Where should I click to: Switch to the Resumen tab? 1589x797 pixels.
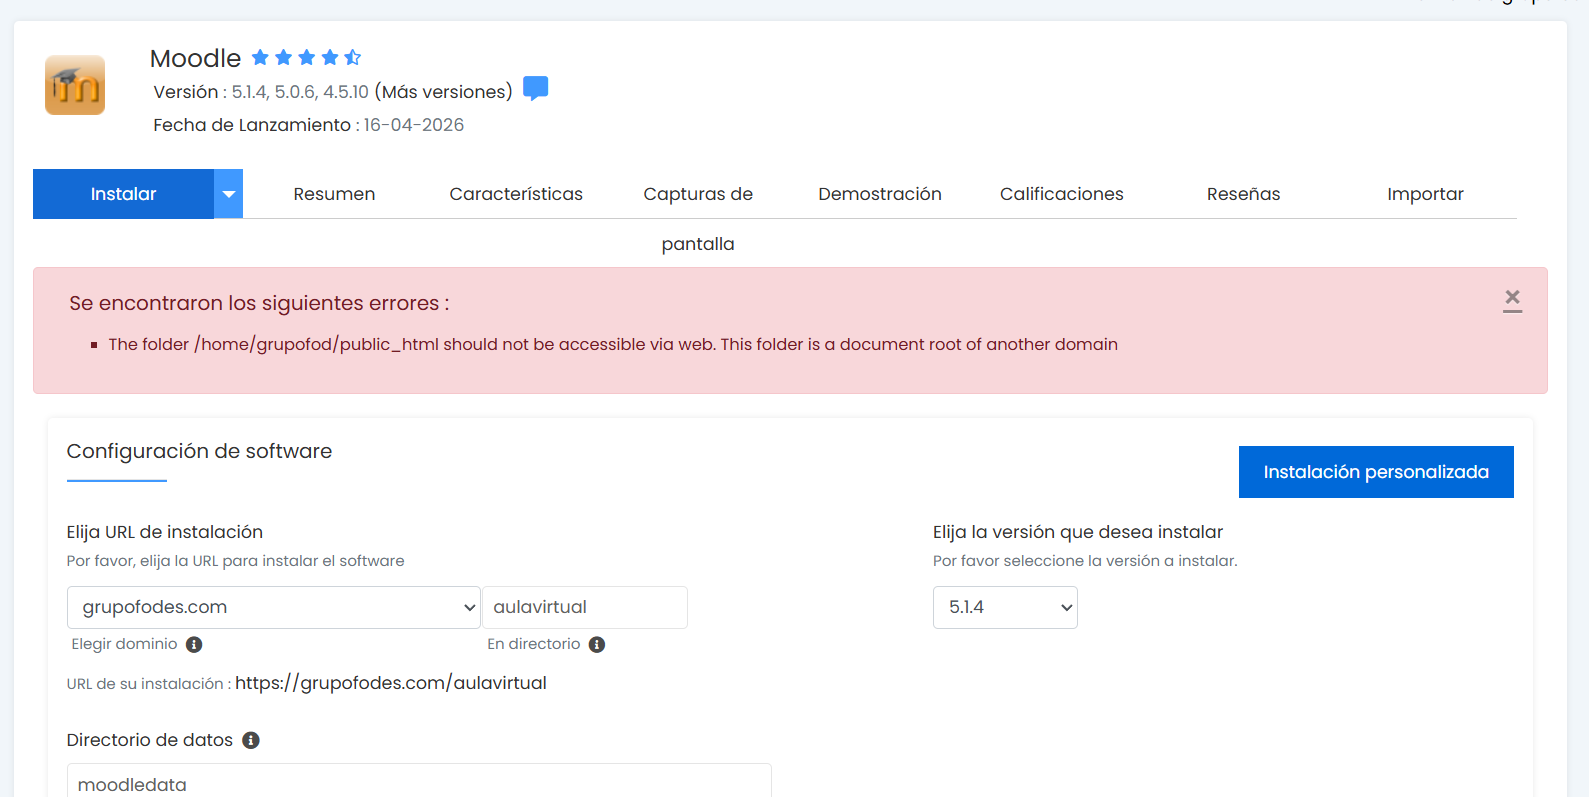click(334, 194)
